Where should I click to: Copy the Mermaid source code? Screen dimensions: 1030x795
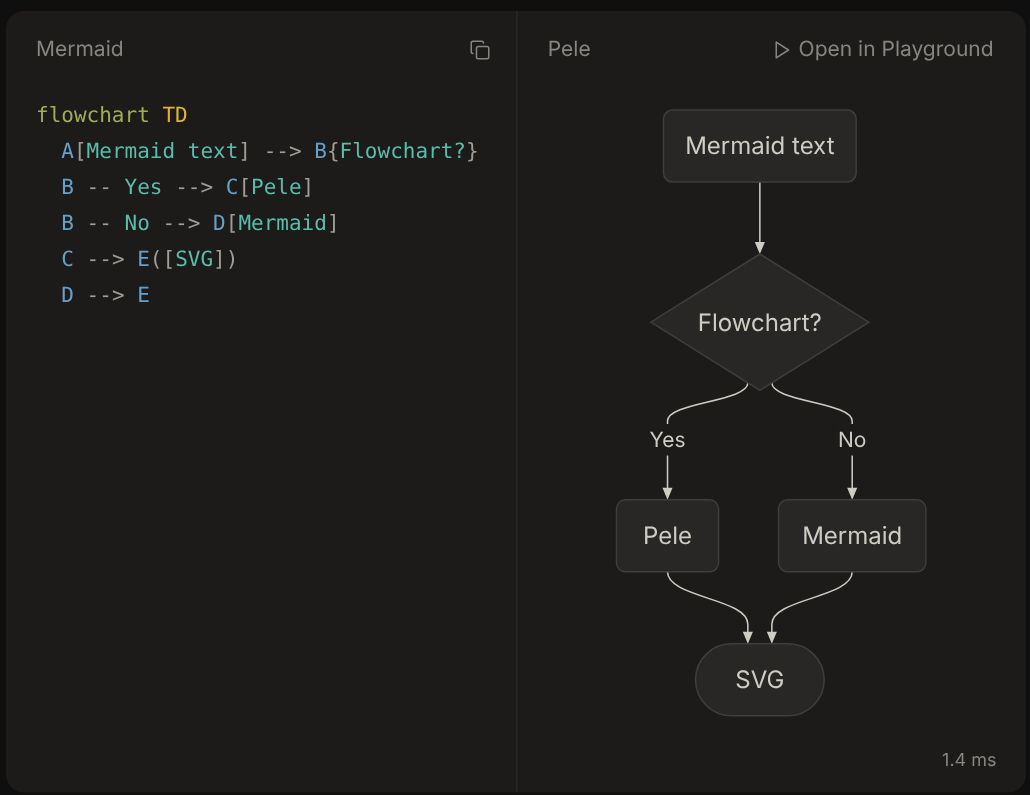point(480,50)
